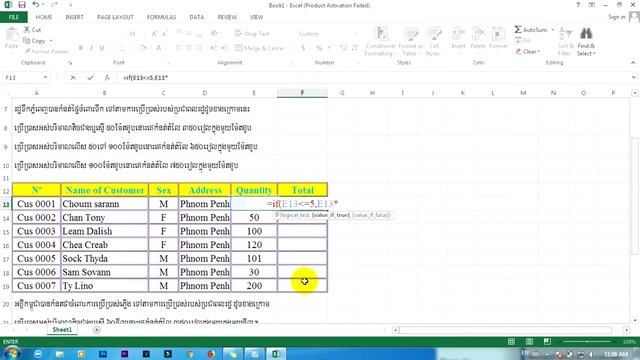Click the Cus 0005 cell

click(37, 258)
